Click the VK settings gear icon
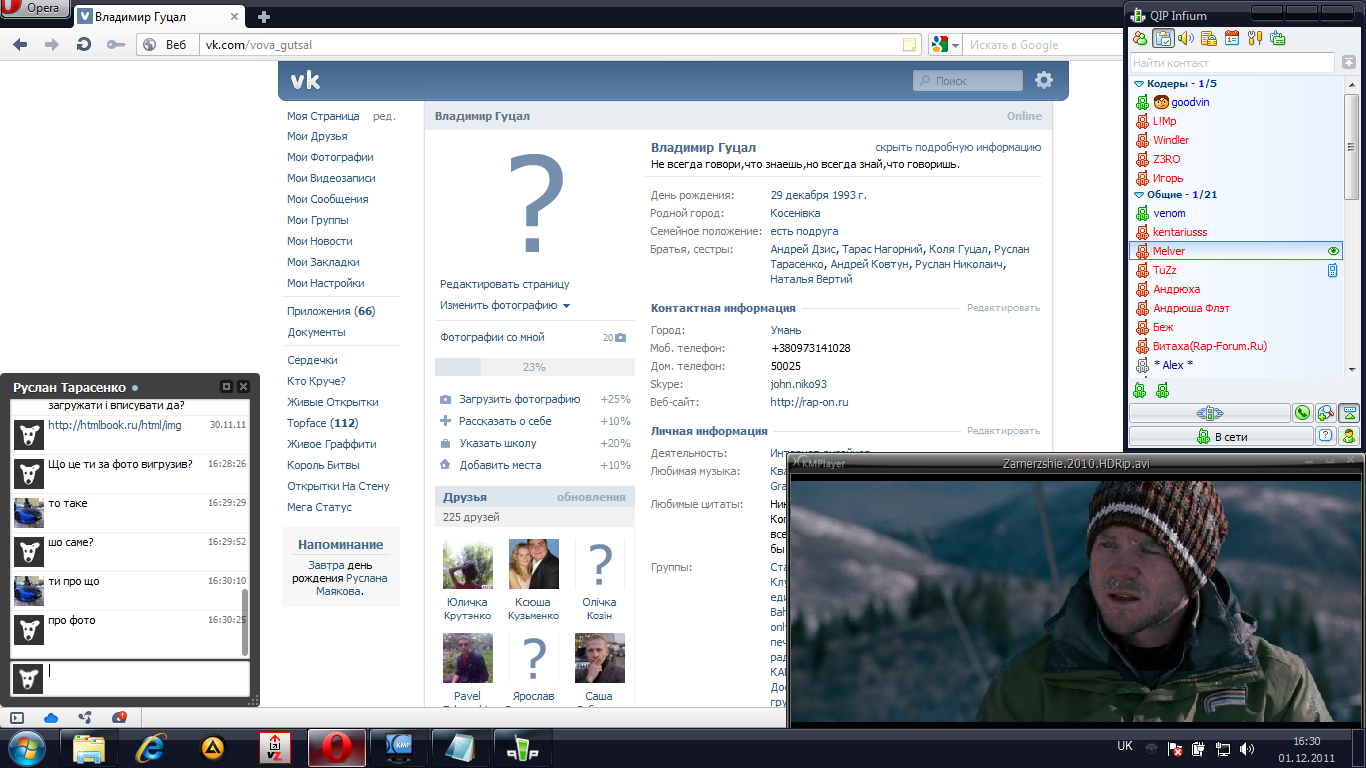 [1044, 81]
